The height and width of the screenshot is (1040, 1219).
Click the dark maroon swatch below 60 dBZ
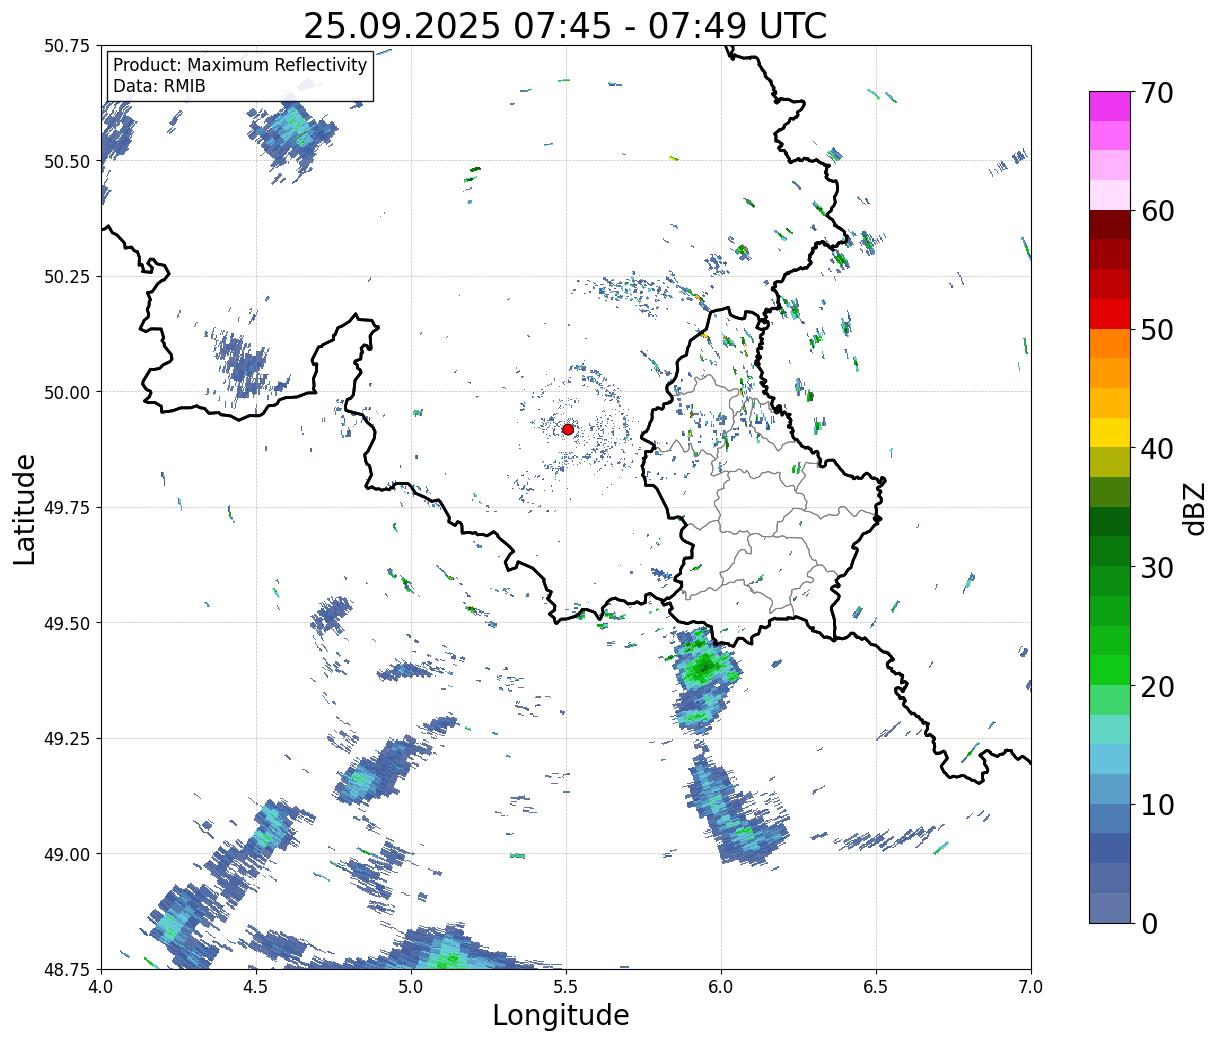(x=1109, y=225)
